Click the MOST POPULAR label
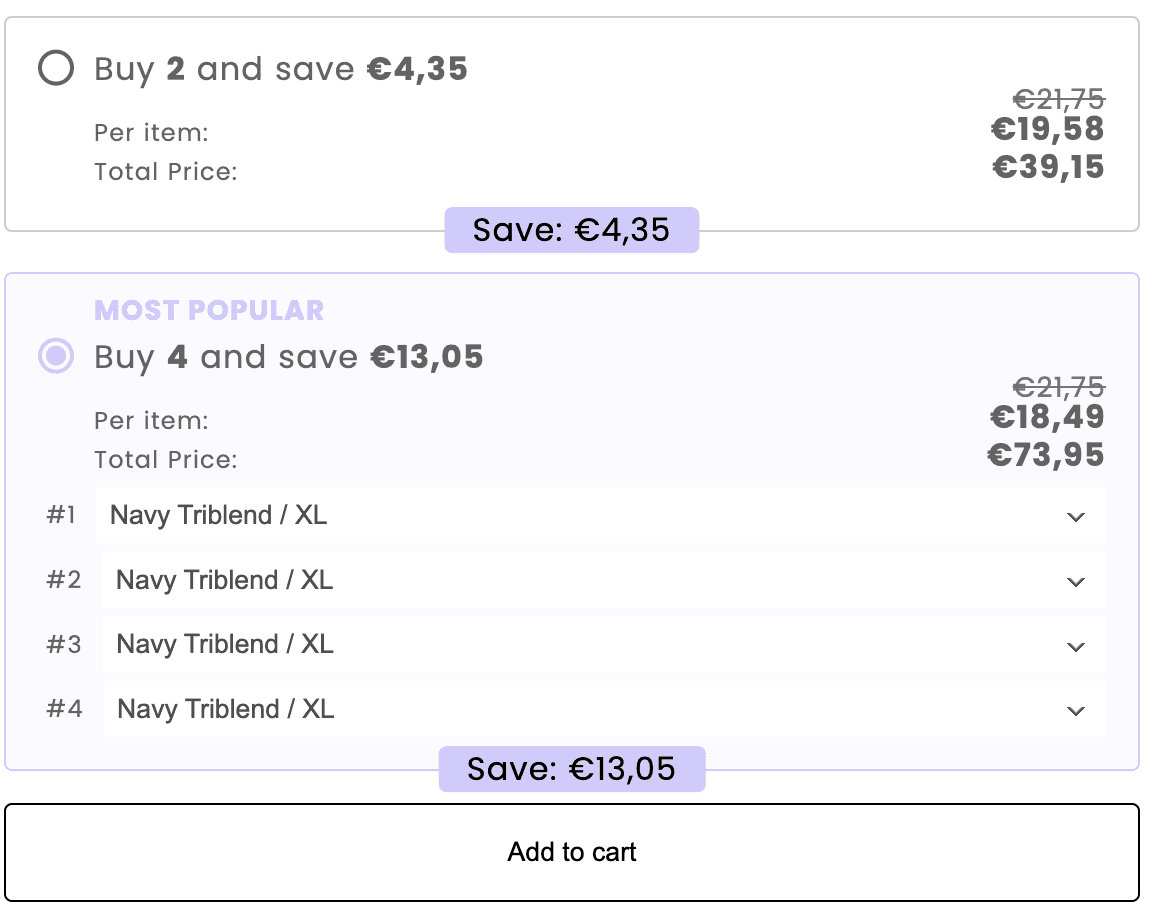This screenshot has width=1160, height=920. (x=209, y=310)
